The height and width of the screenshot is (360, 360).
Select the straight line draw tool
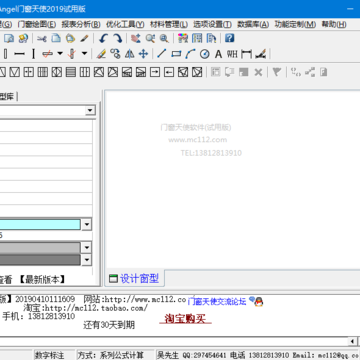[162, 54]
